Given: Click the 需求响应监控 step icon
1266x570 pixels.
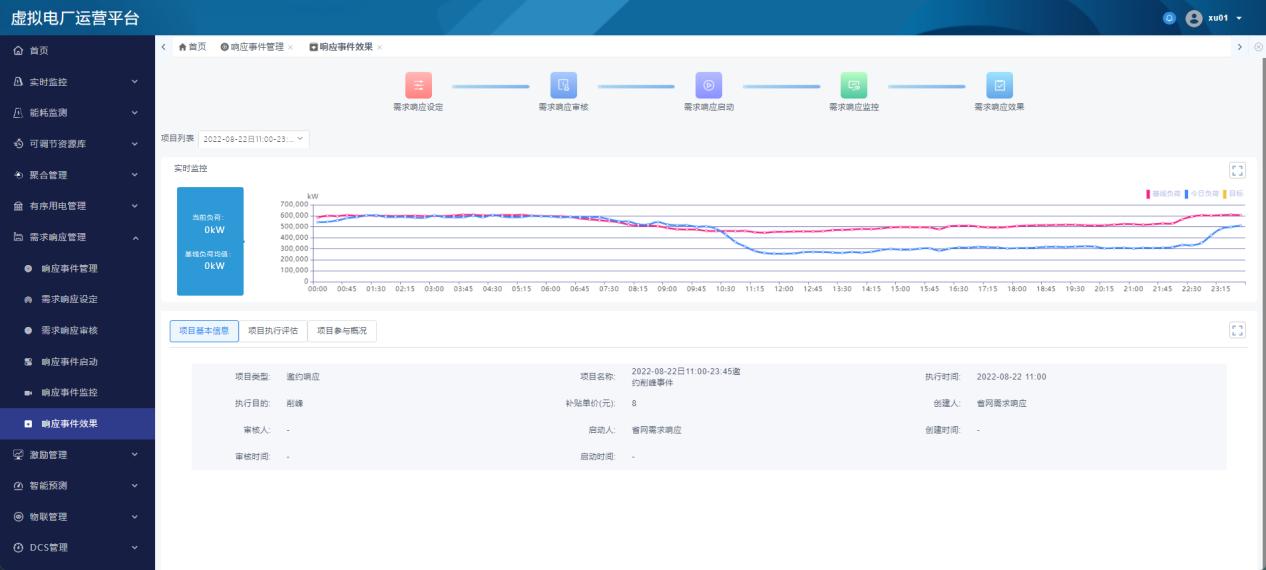Looking at the screenshot, I should (854, 85).
